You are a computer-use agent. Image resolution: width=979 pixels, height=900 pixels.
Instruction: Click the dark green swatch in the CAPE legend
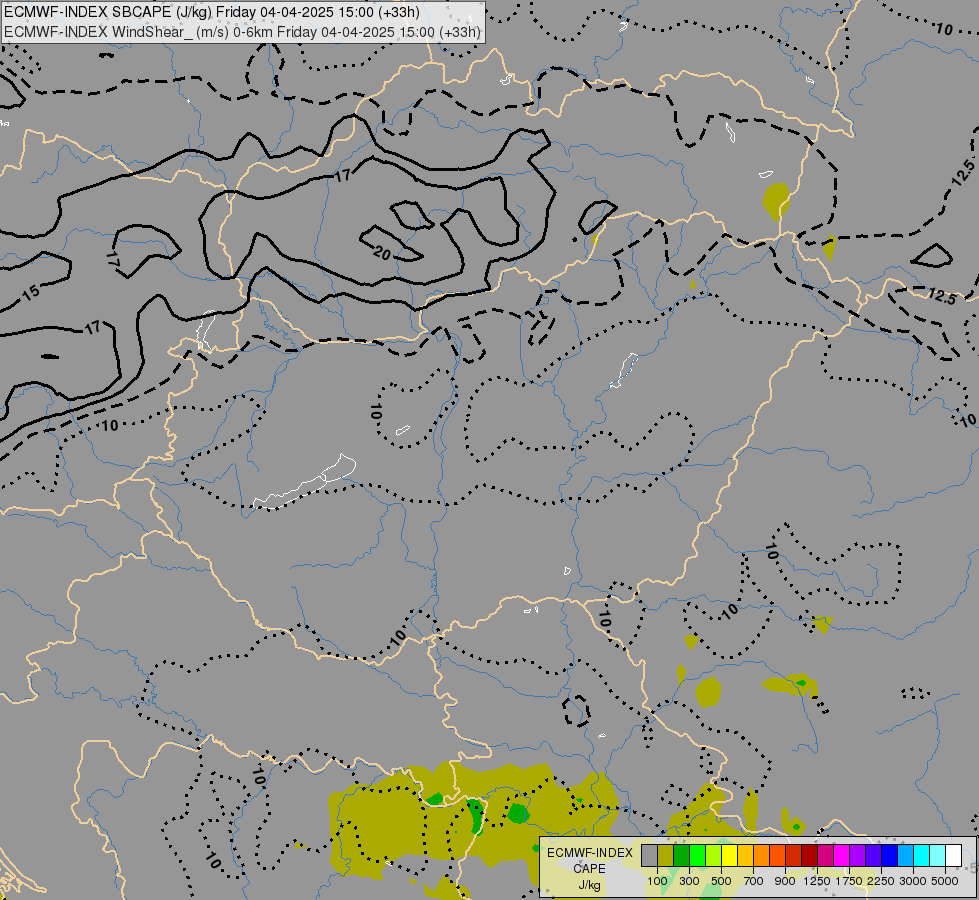click(x=682, y=856)
